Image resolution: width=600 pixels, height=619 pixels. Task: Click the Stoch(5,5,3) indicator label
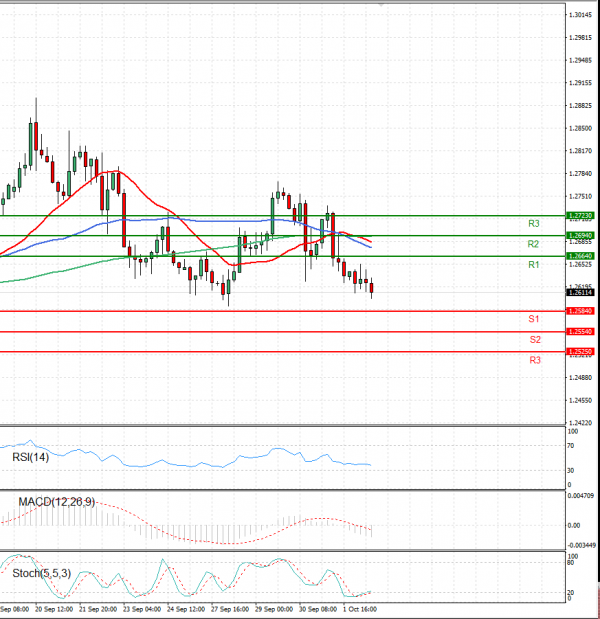41,573
